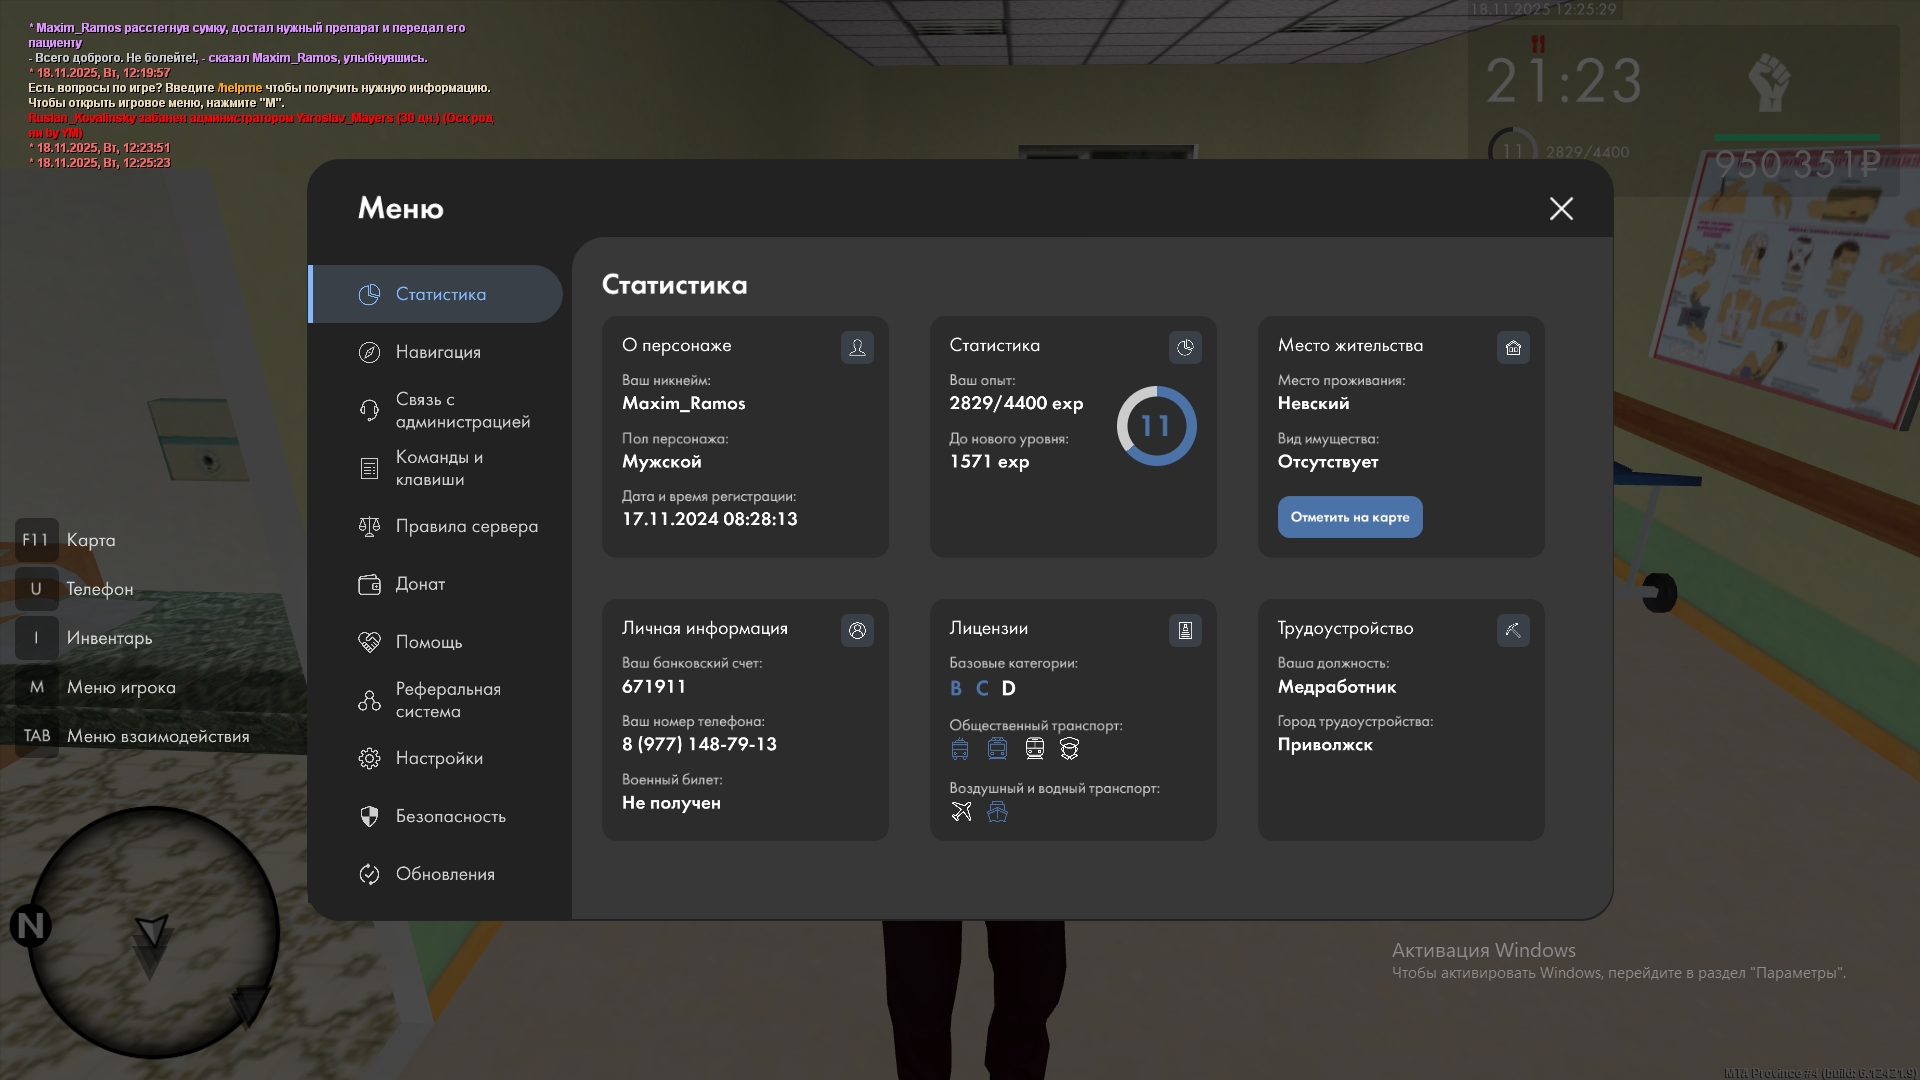1920x1080 pixels.
Task: Click the pie chart icon in the Статистика card
Action: [x=1185, y=347]
